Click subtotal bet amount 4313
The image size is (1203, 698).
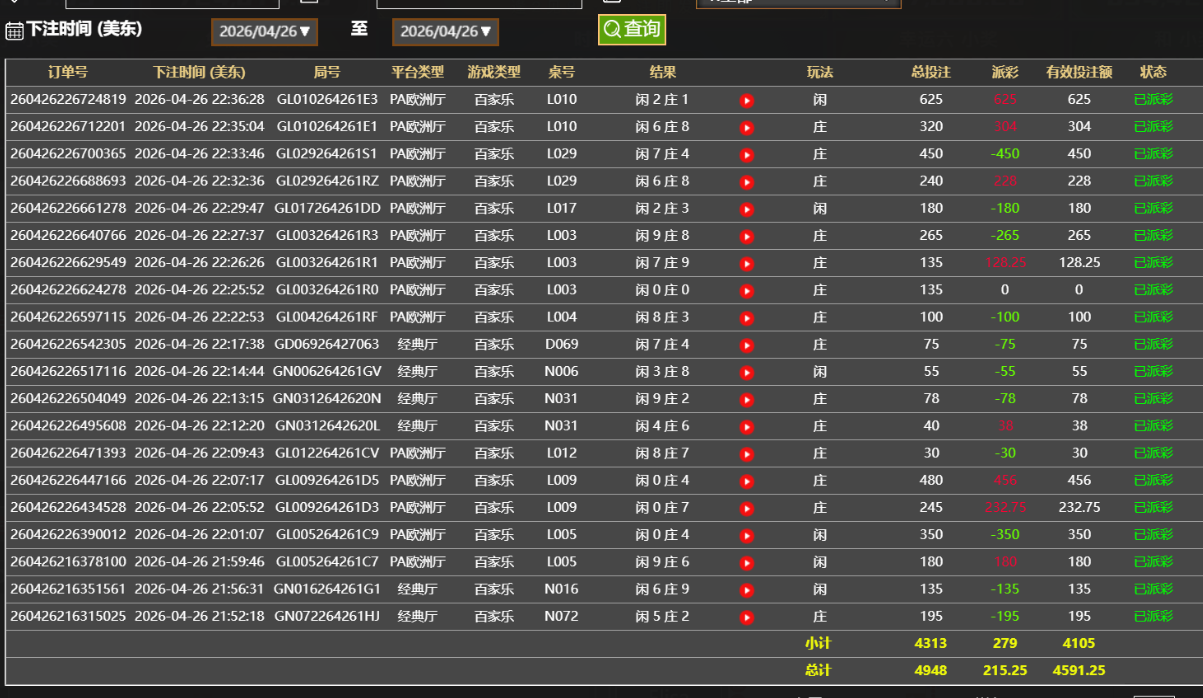(x=931, y=643)
